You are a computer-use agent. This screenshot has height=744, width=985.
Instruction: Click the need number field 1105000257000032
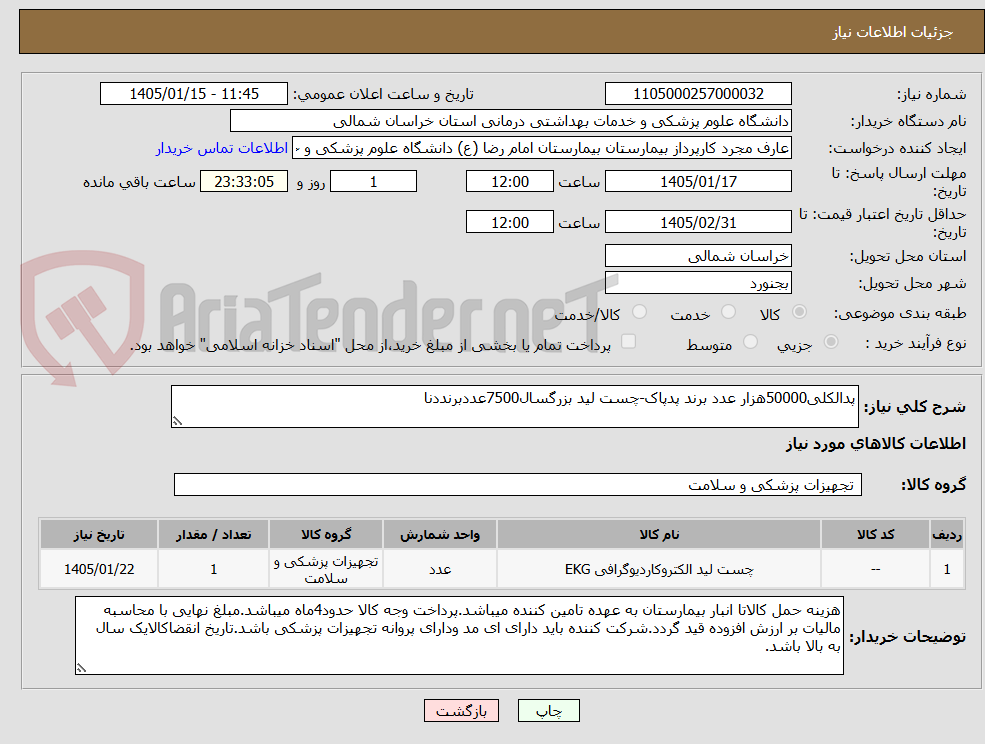click(698, 94)
